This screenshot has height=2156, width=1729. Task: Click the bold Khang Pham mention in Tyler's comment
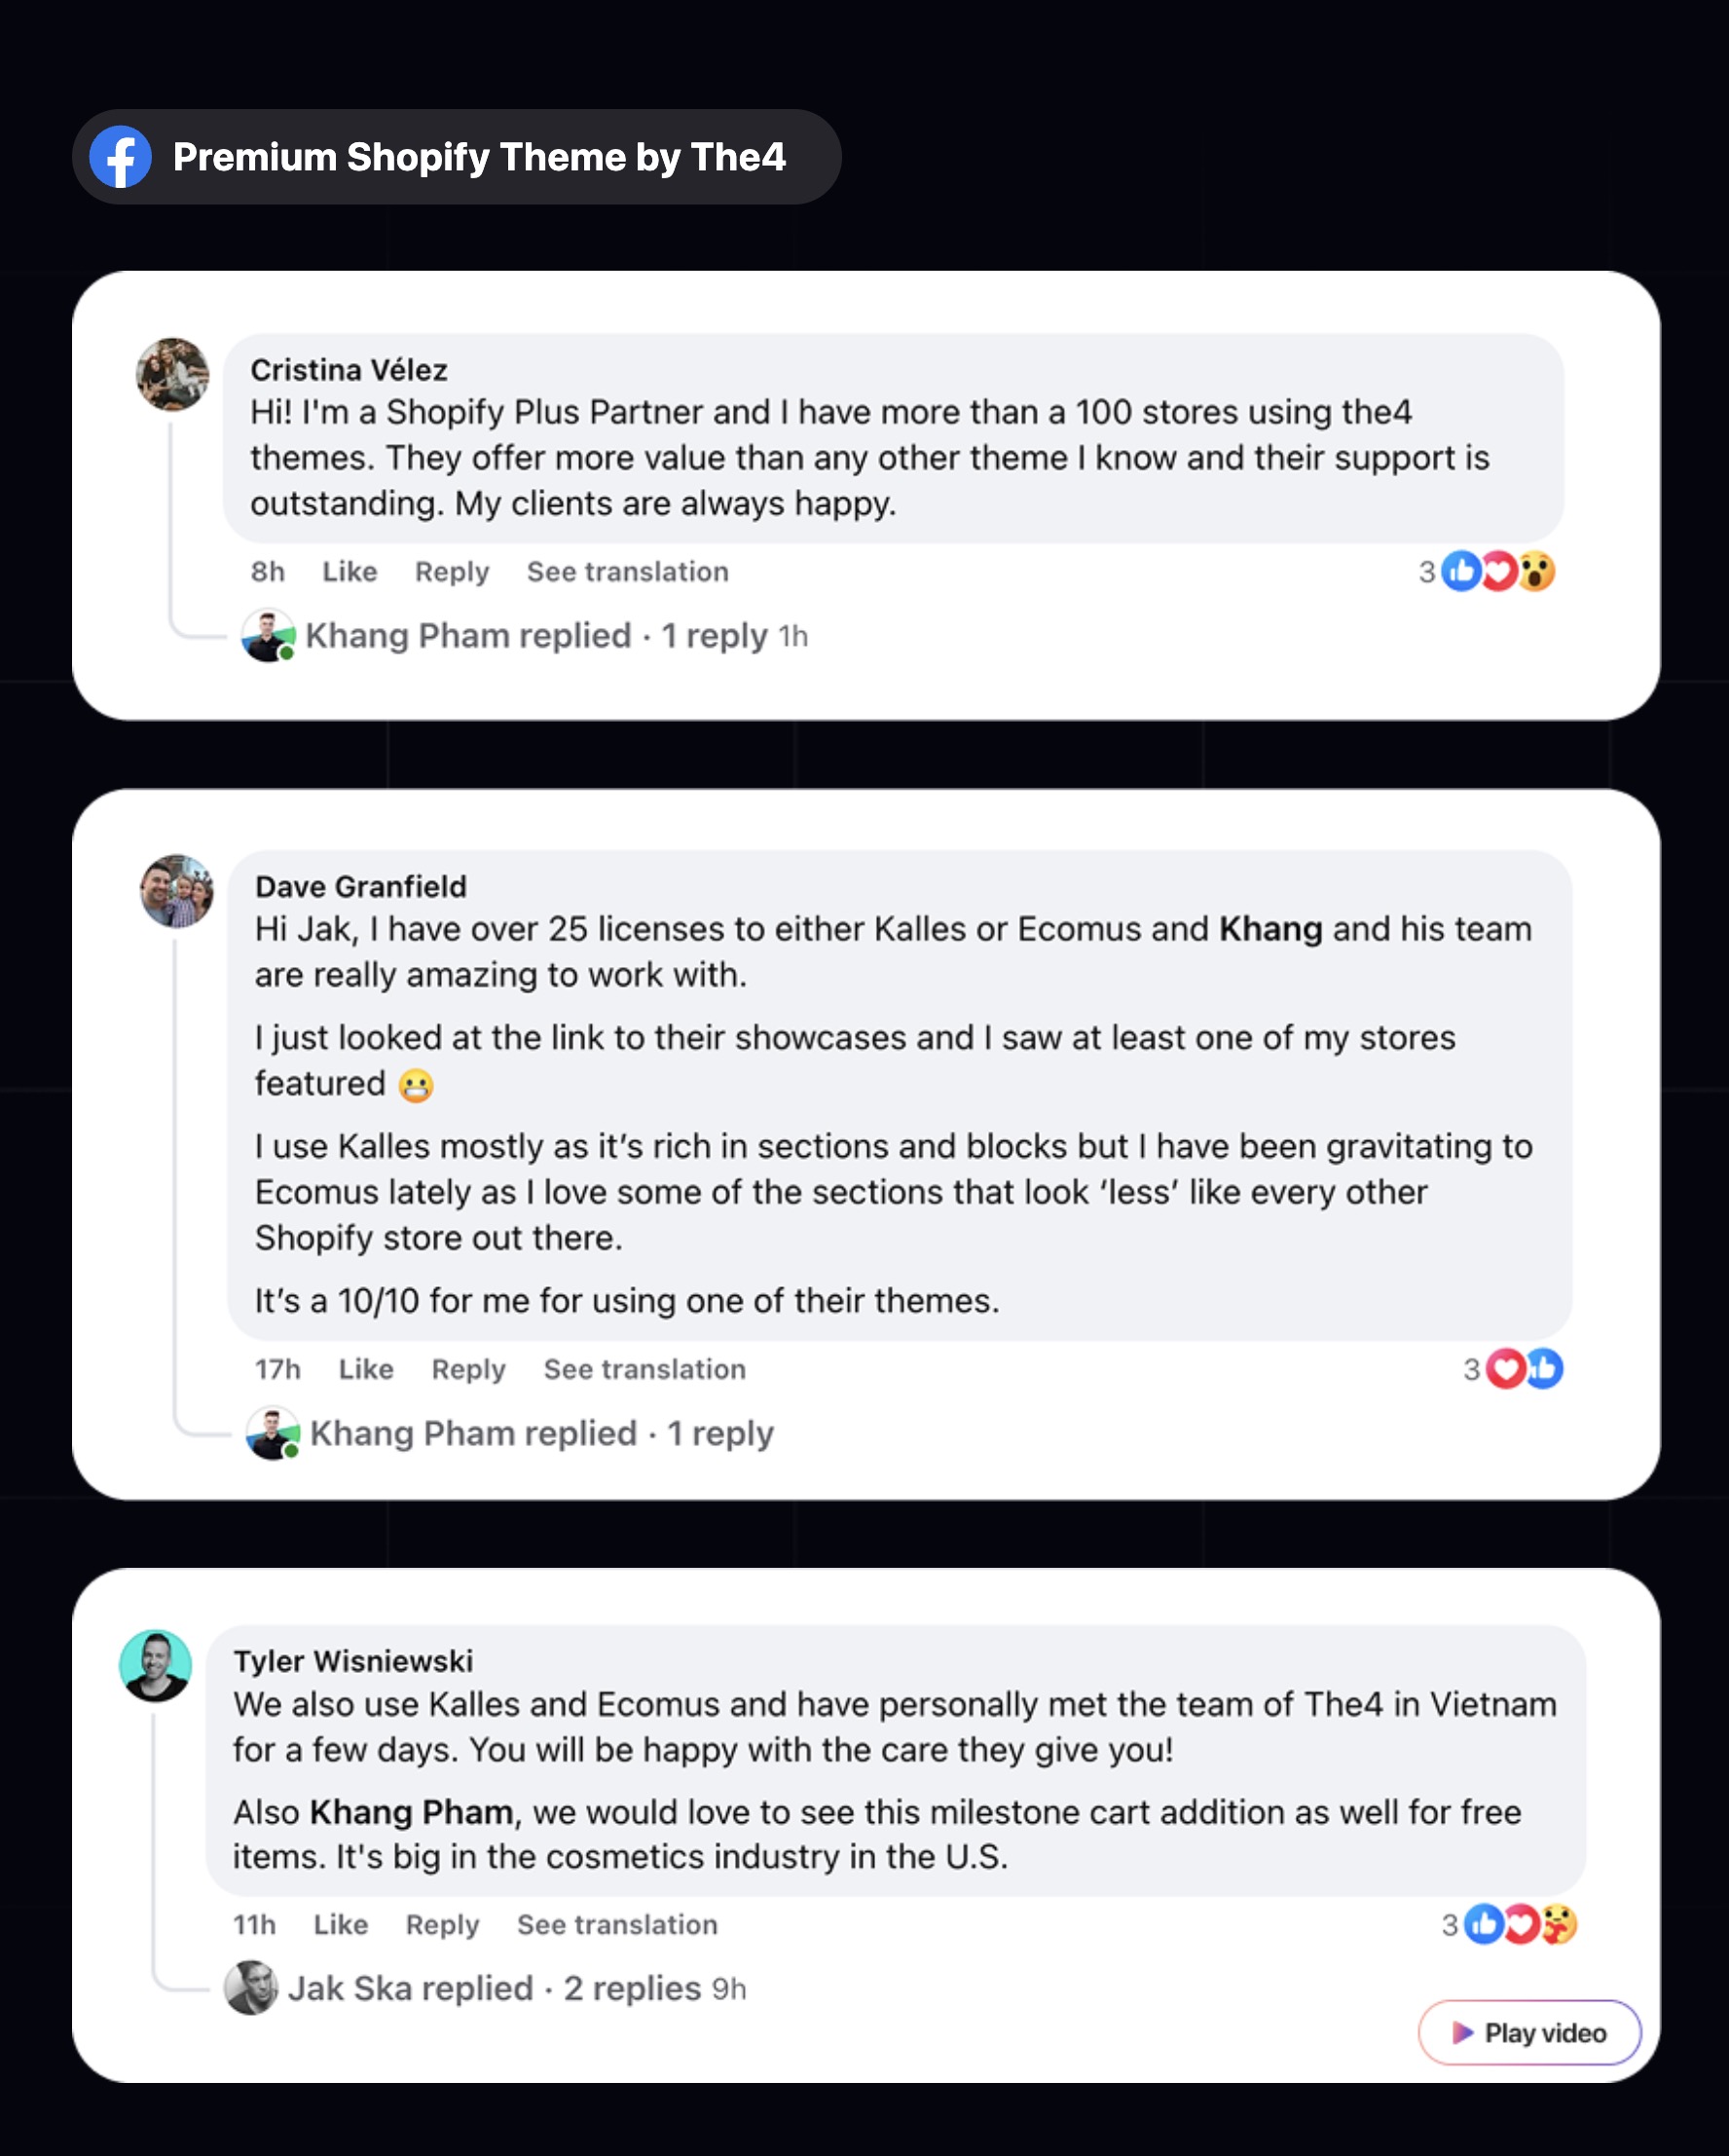coord(411,1812)
